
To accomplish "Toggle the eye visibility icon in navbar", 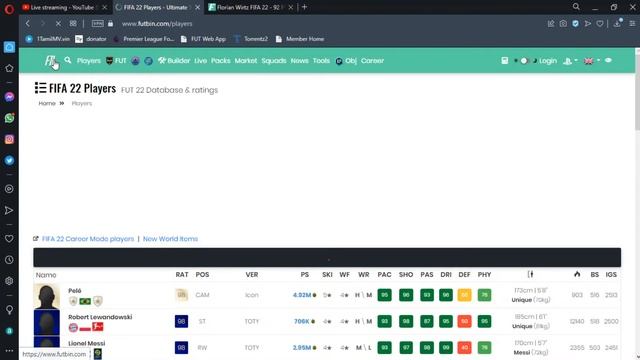I will click(x=608, y=60).
